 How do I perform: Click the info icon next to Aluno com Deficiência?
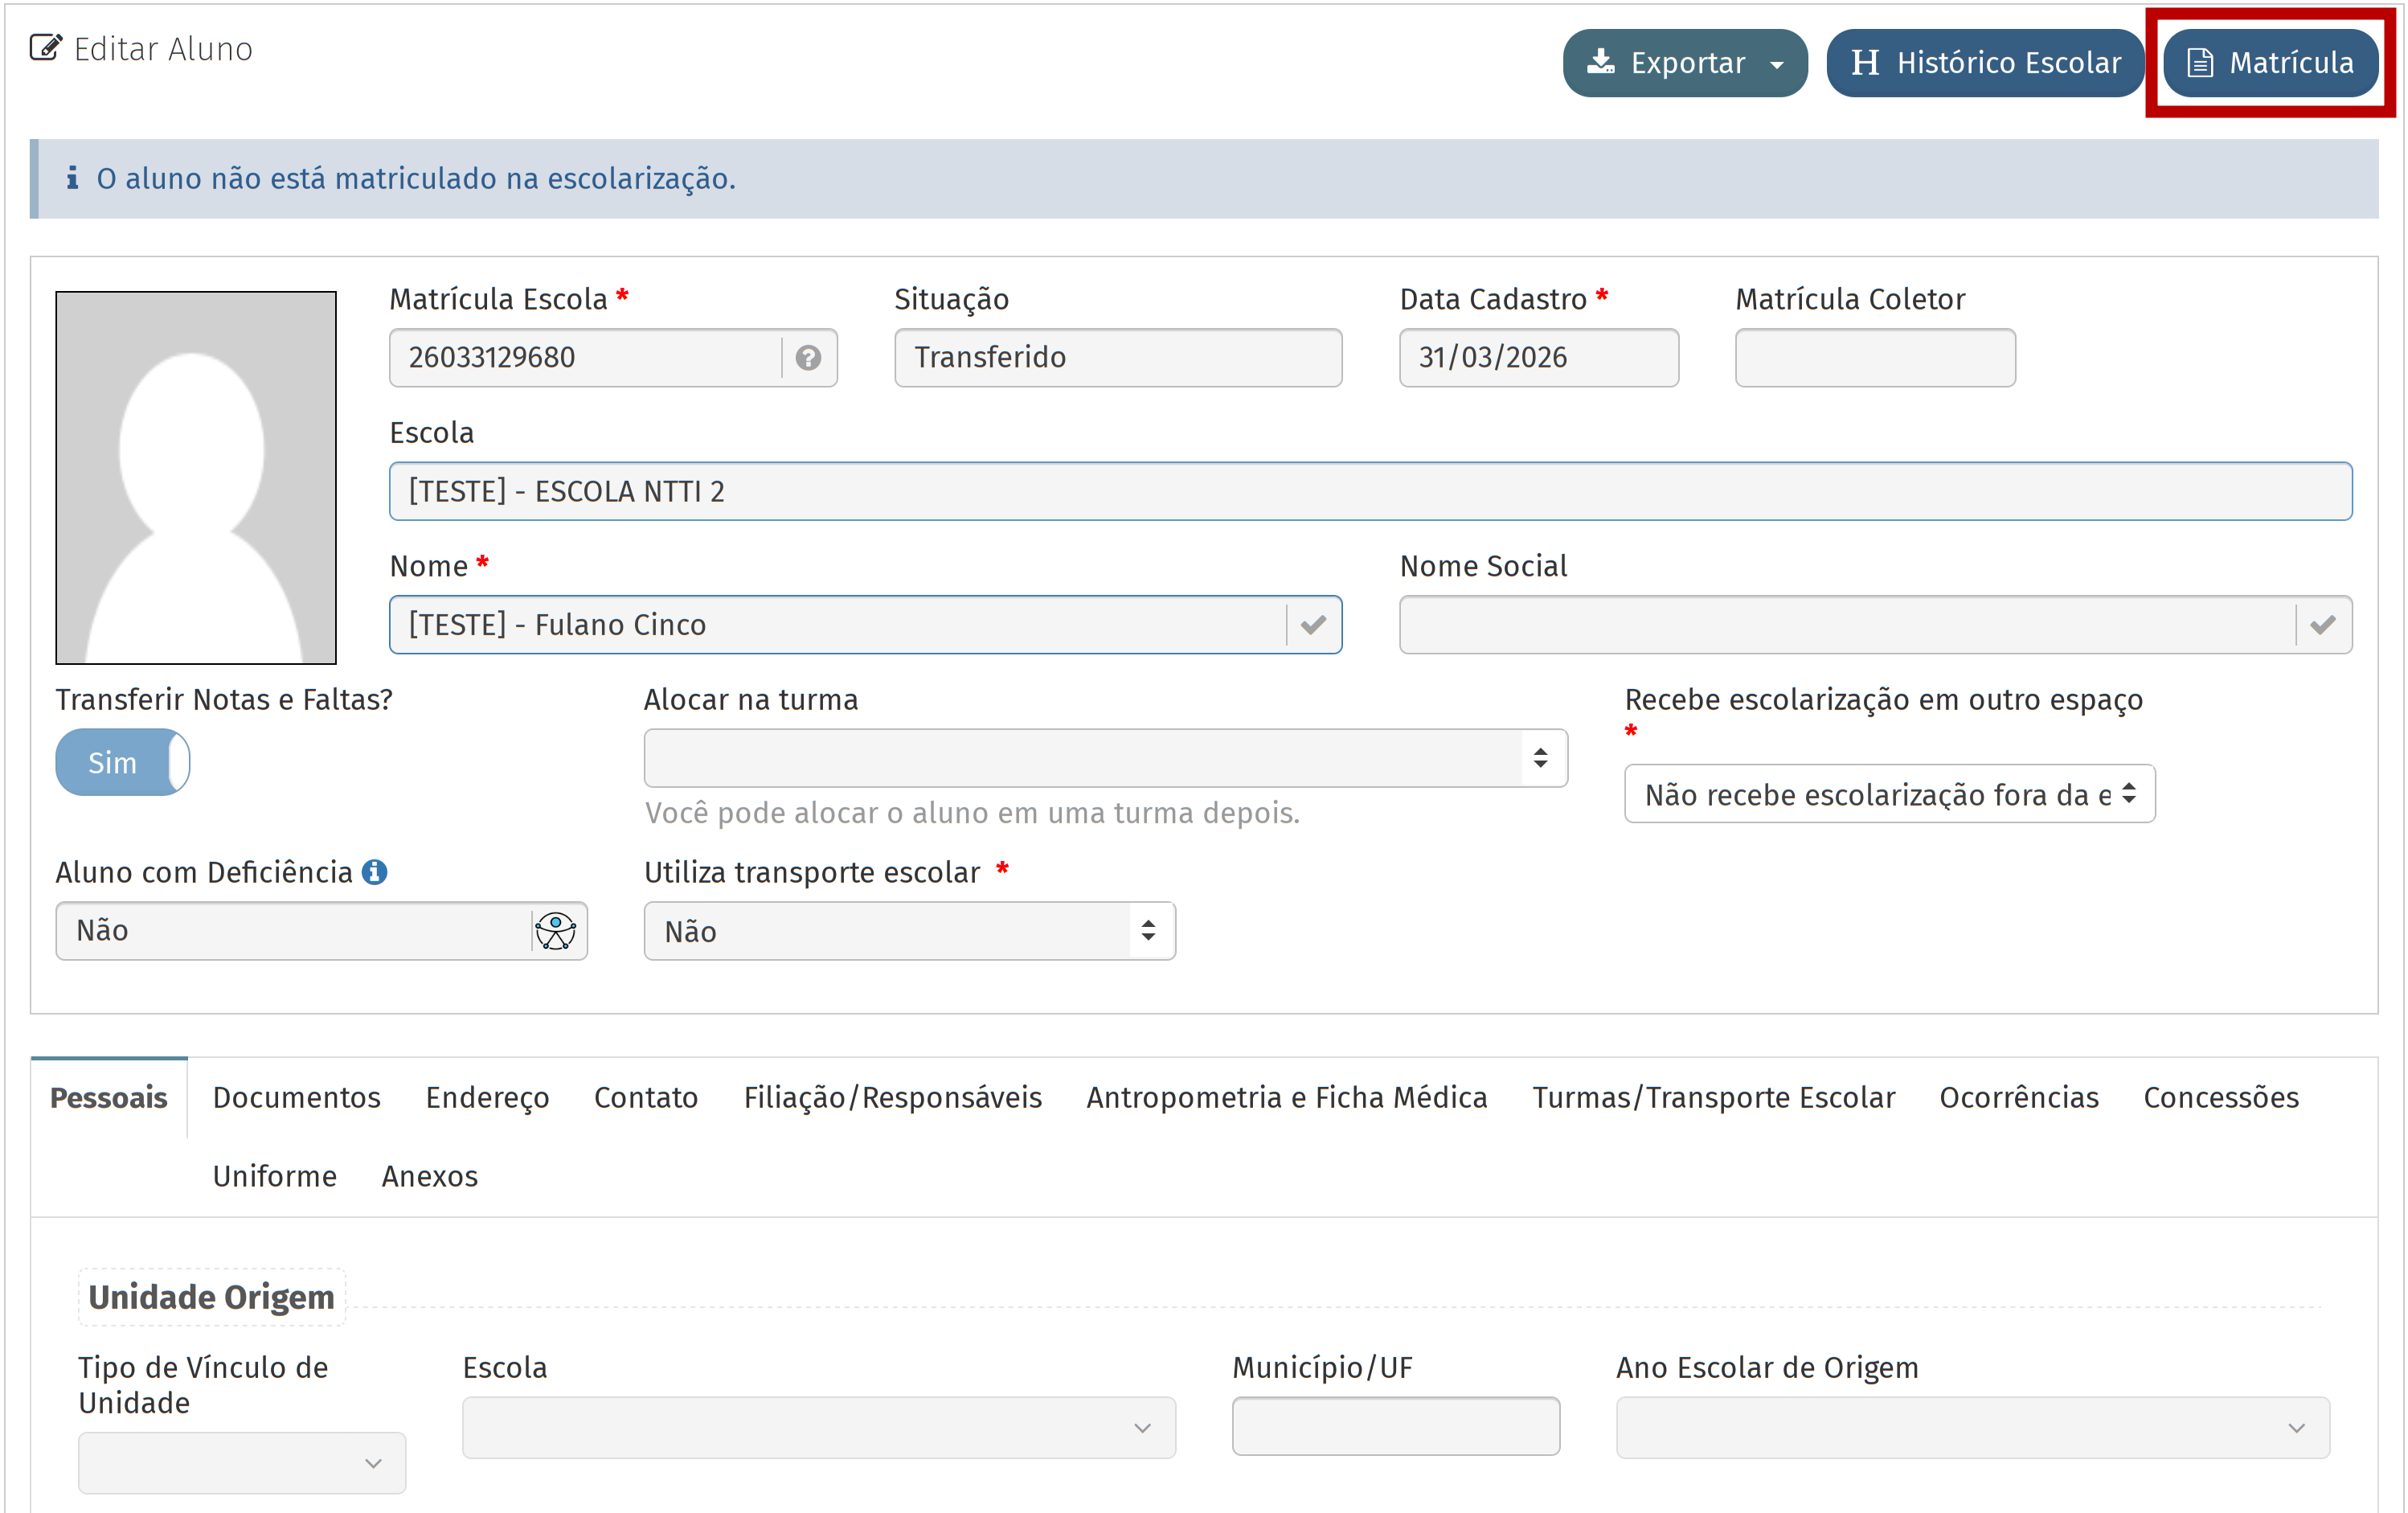click(375, 872)
